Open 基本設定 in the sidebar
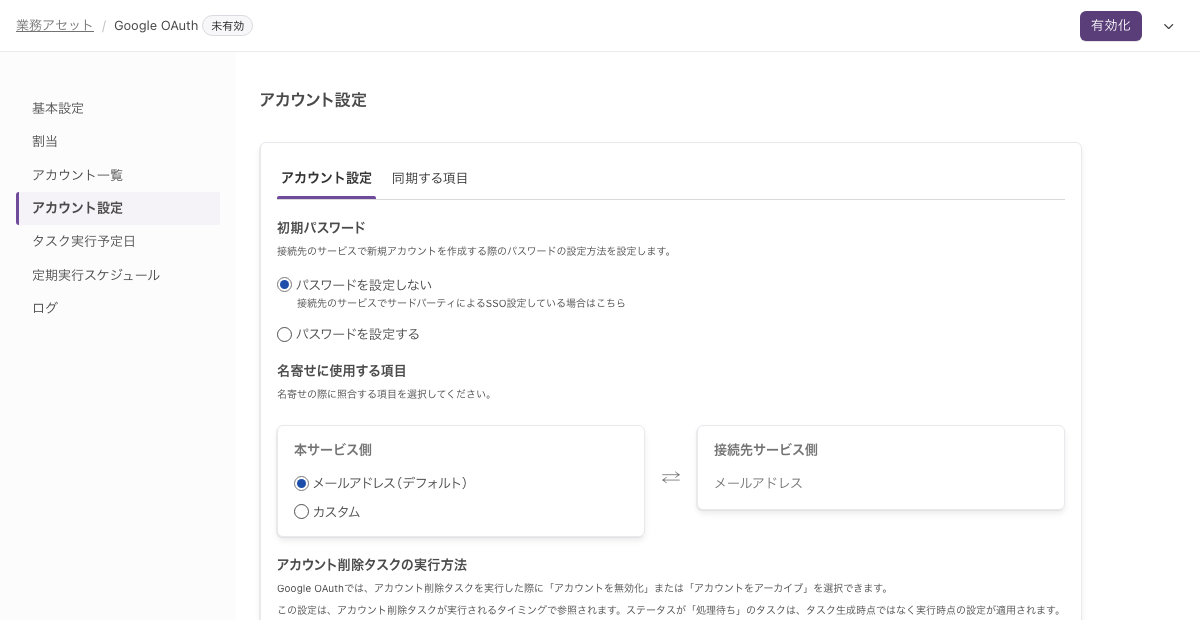 coord(58,108)
